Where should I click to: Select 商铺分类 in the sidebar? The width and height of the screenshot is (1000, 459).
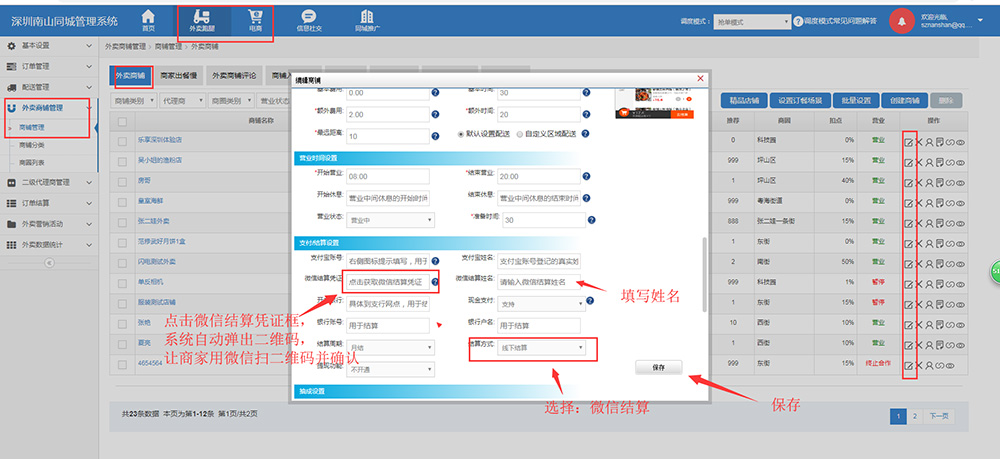32,145
